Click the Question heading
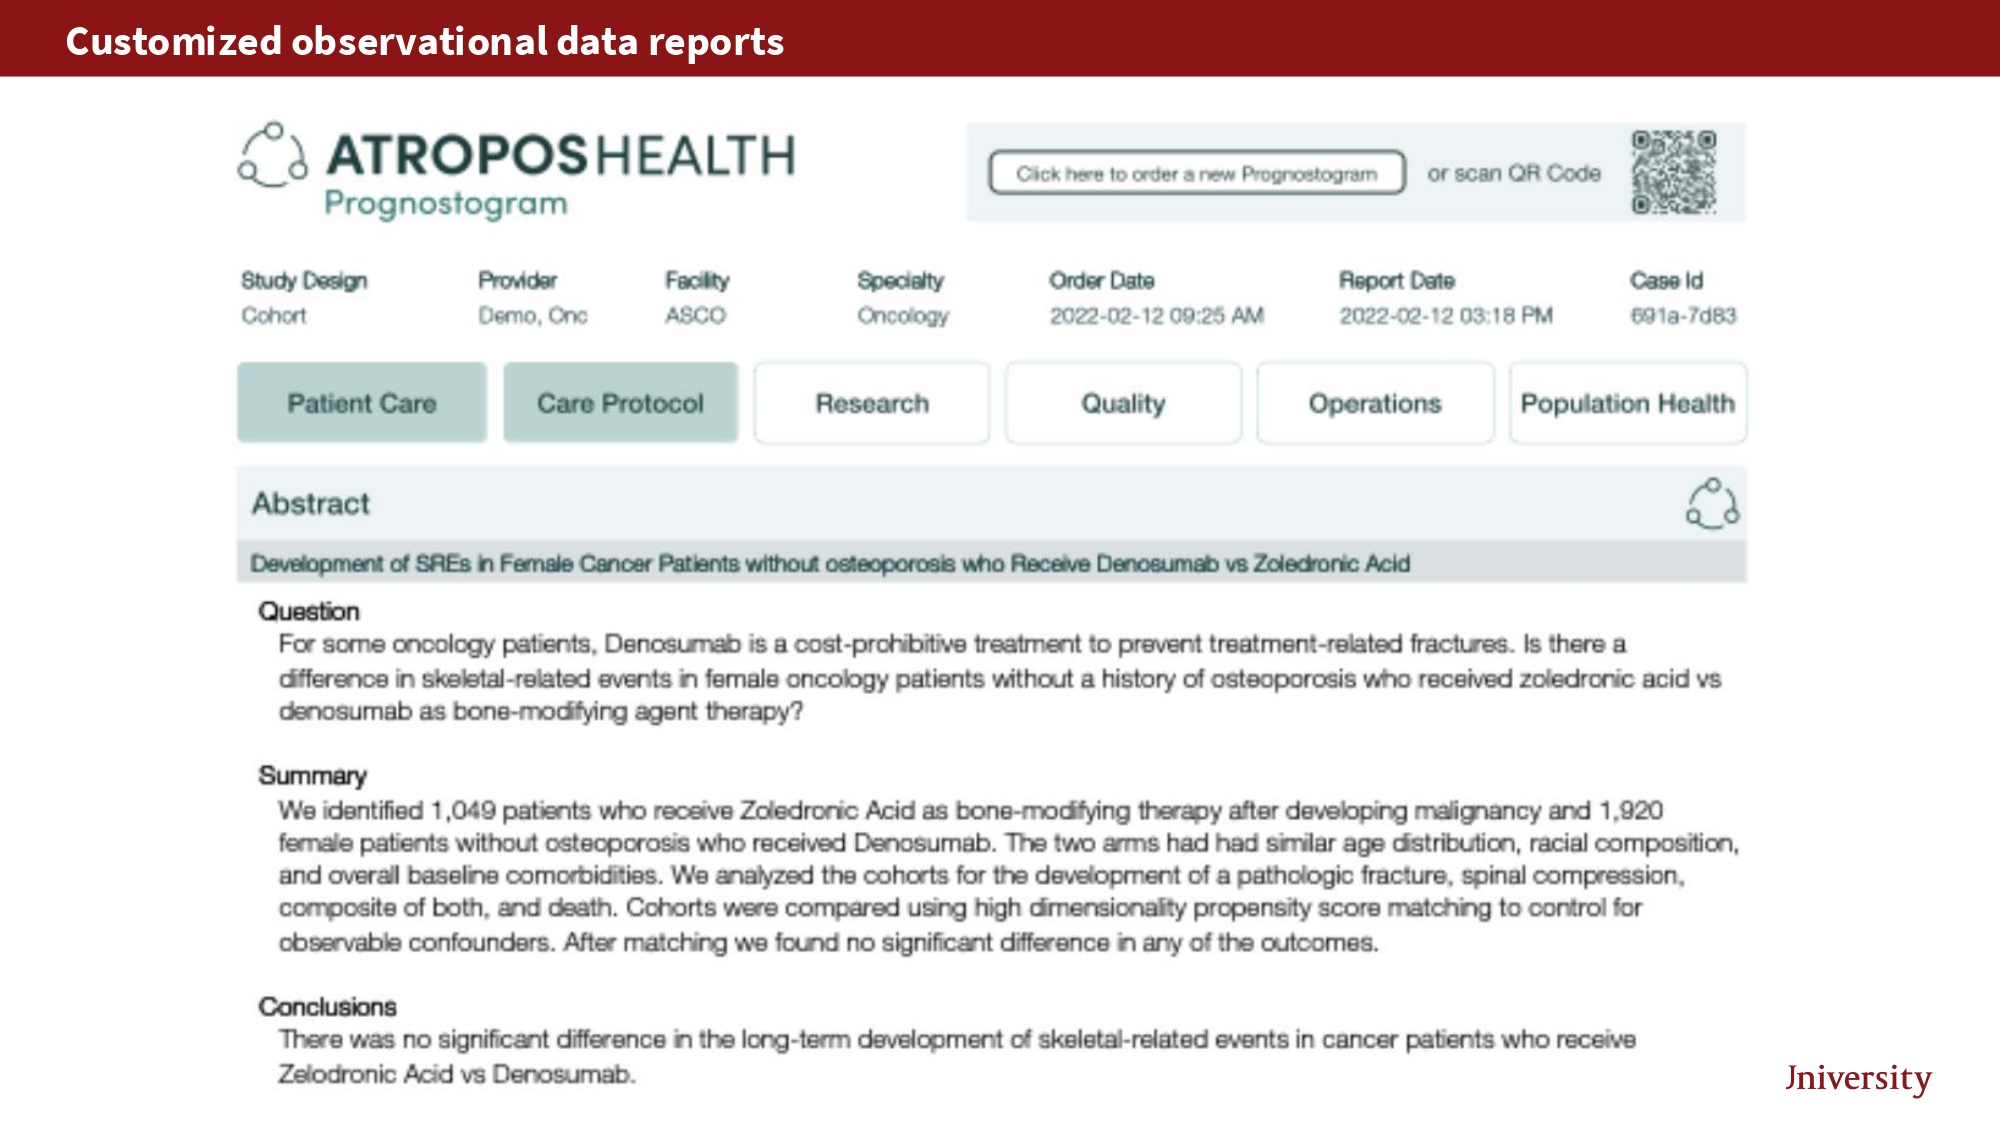Screen dimensions: 2000x1125 309,611
